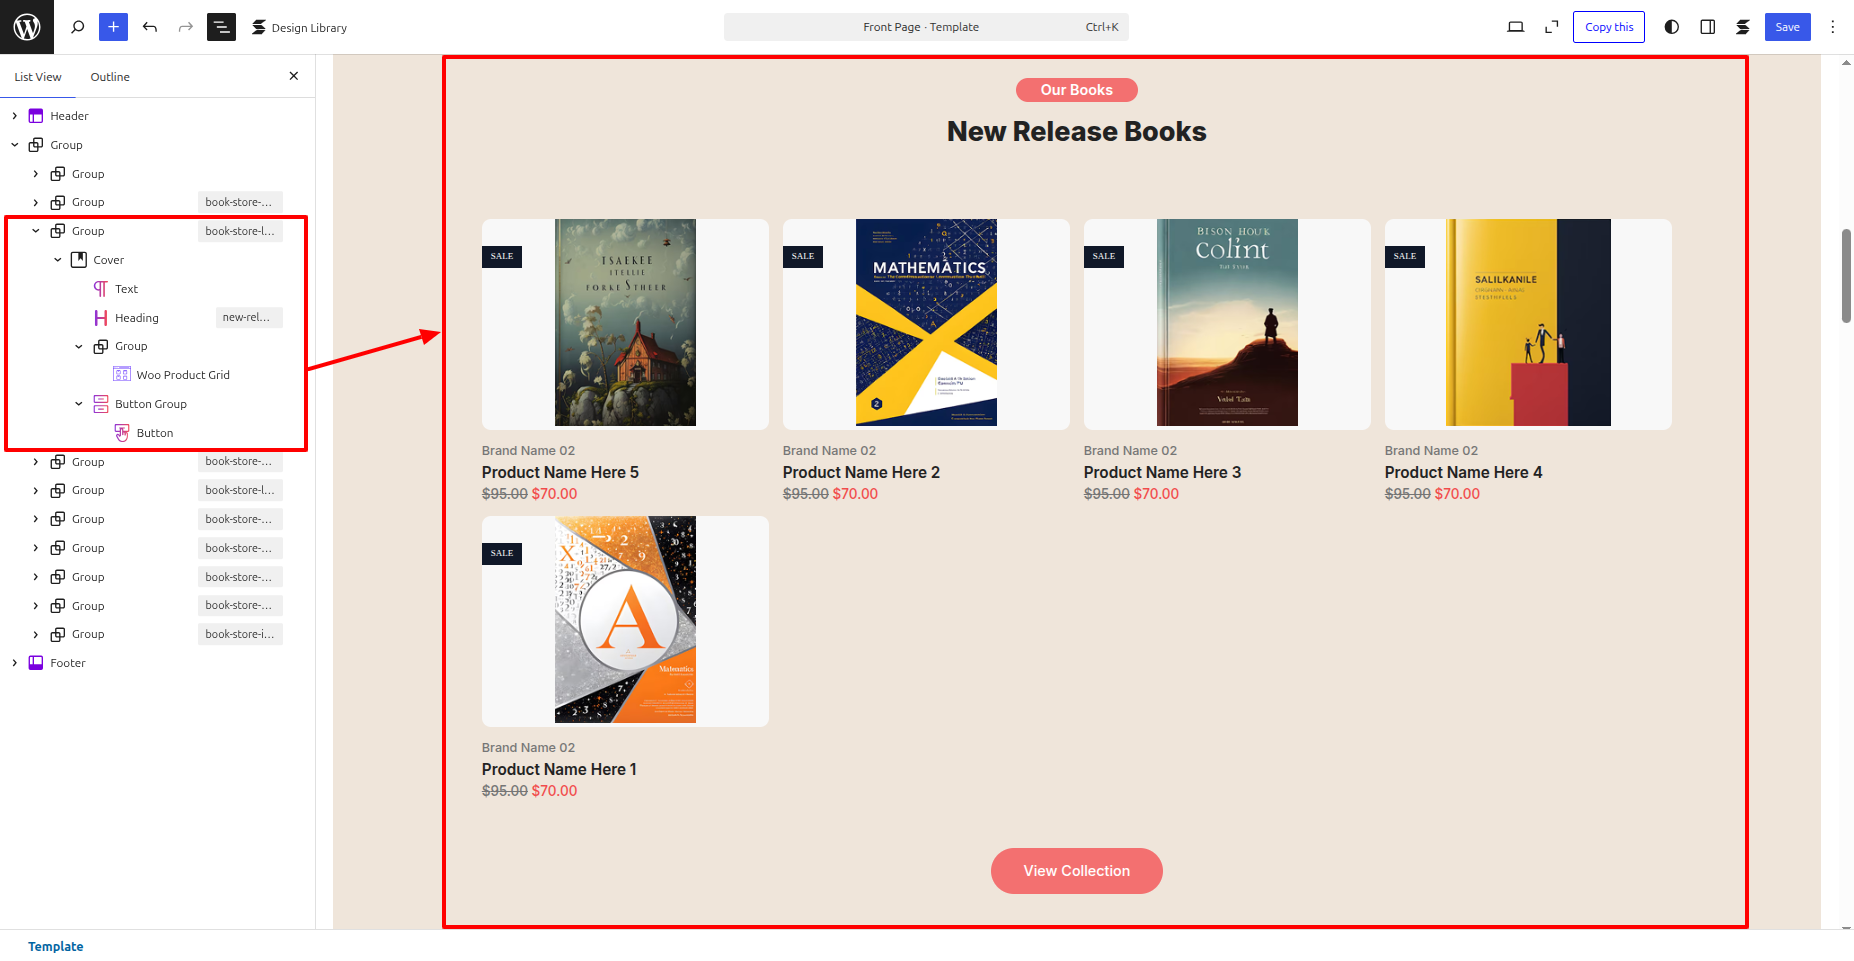Open the Options three-dot menu

point(1832,27)
